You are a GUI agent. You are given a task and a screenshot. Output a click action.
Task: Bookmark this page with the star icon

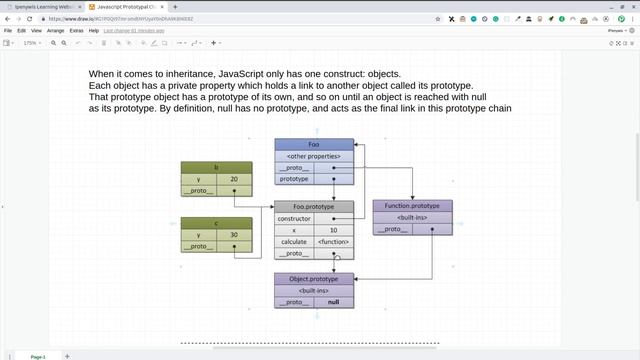point(438,19)
